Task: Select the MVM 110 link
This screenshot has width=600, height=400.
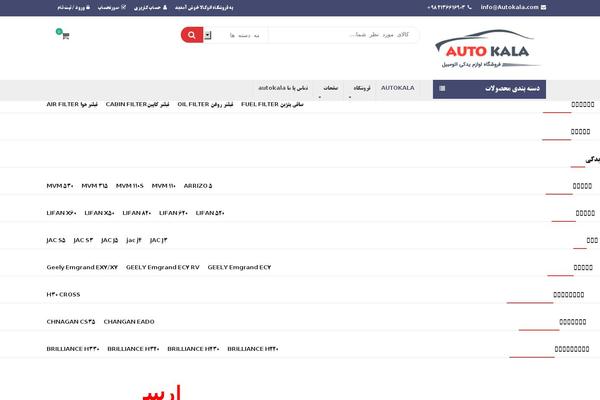Action: point(163,186)
